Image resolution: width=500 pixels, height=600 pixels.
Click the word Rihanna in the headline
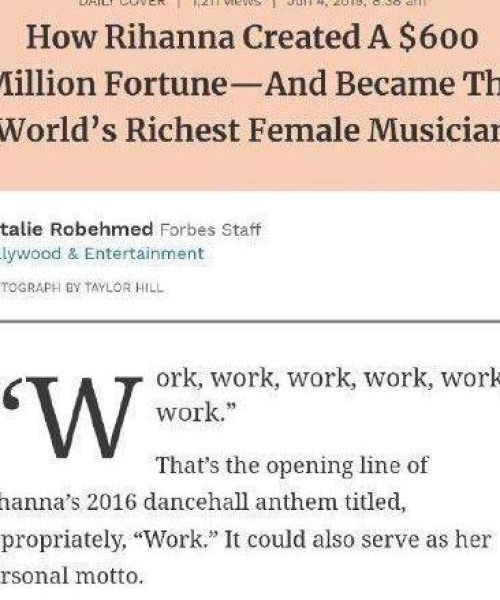pyautogui.click(x=170, y=38)
